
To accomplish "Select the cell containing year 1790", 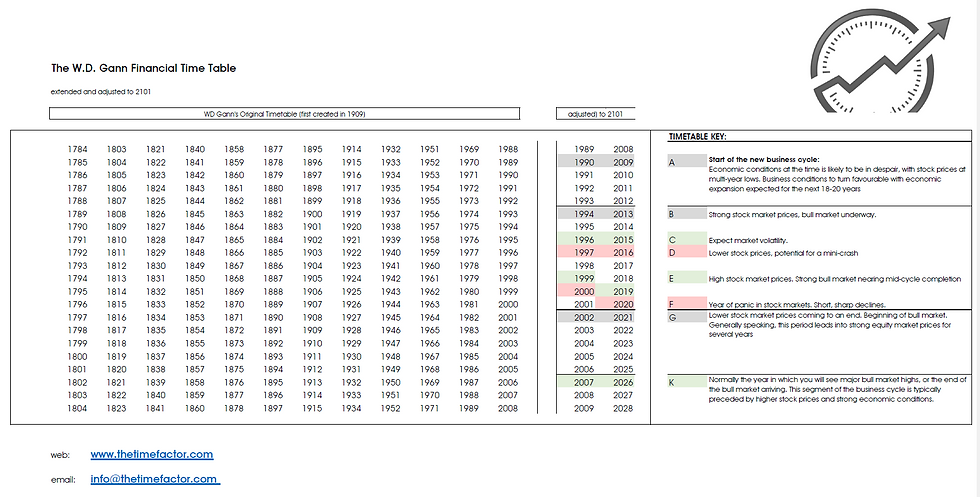I will (78, 227).
